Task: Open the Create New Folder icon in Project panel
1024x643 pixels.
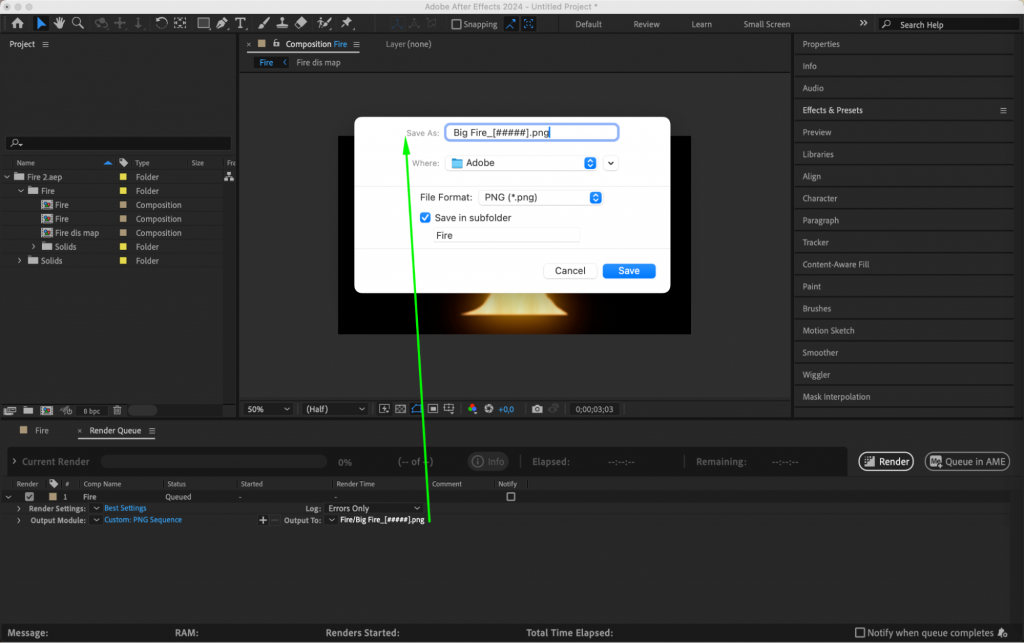Action: point(28,410)
